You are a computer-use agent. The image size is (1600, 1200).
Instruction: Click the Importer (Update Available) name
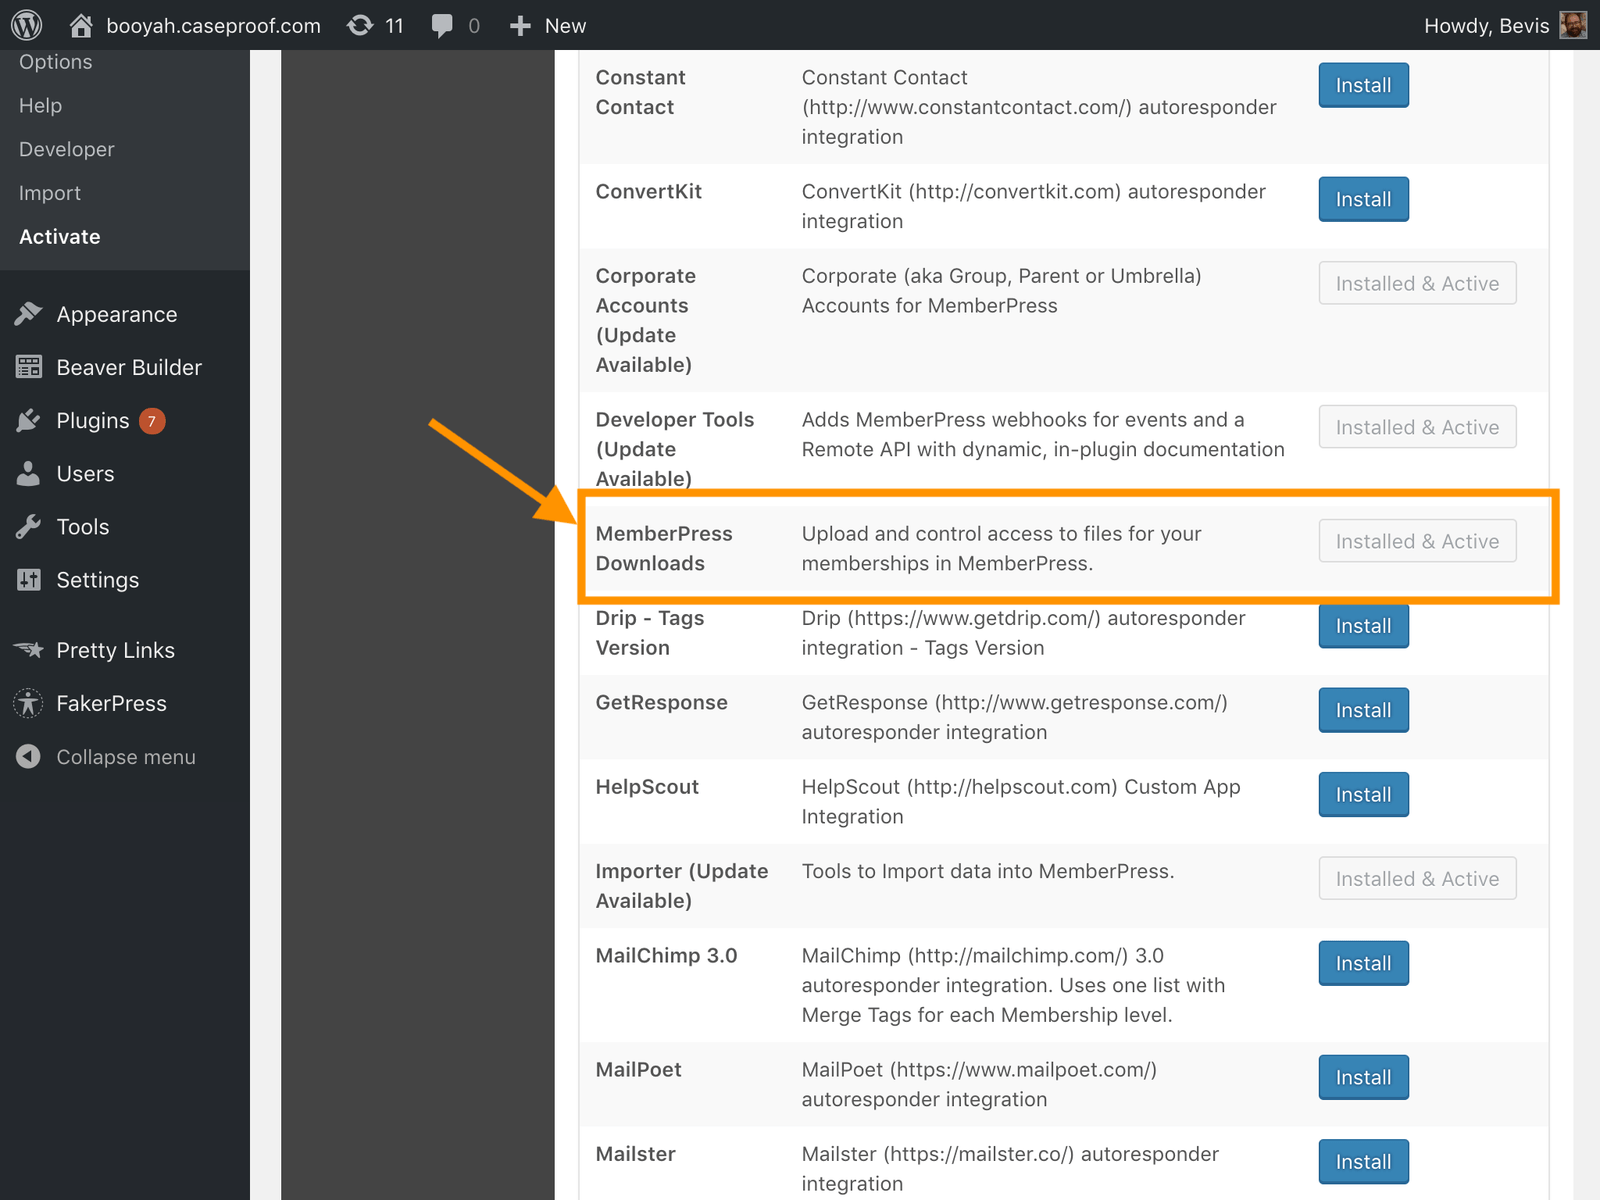pyautogui.click(x=682, y=886)
